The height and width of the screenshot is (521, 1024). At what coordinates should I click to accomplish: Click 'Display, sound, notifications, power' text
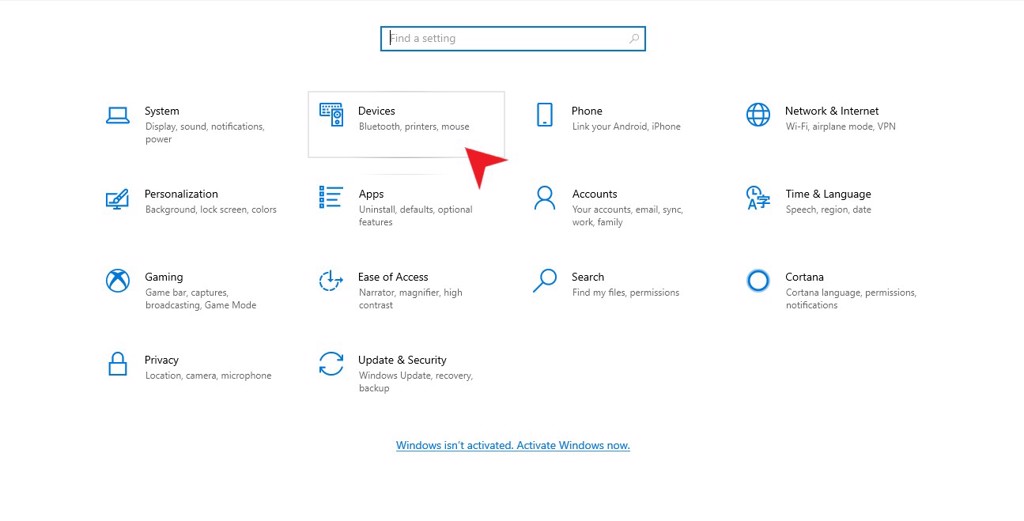[204, 133]
